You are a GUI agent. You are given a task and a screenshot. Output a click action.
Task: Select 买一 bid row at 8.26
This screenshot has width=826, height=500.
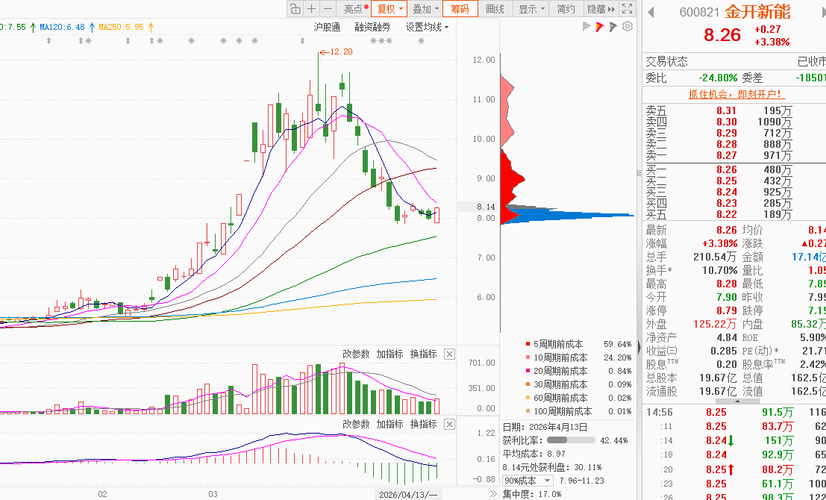pyautogui.click(x=735, y=170)
